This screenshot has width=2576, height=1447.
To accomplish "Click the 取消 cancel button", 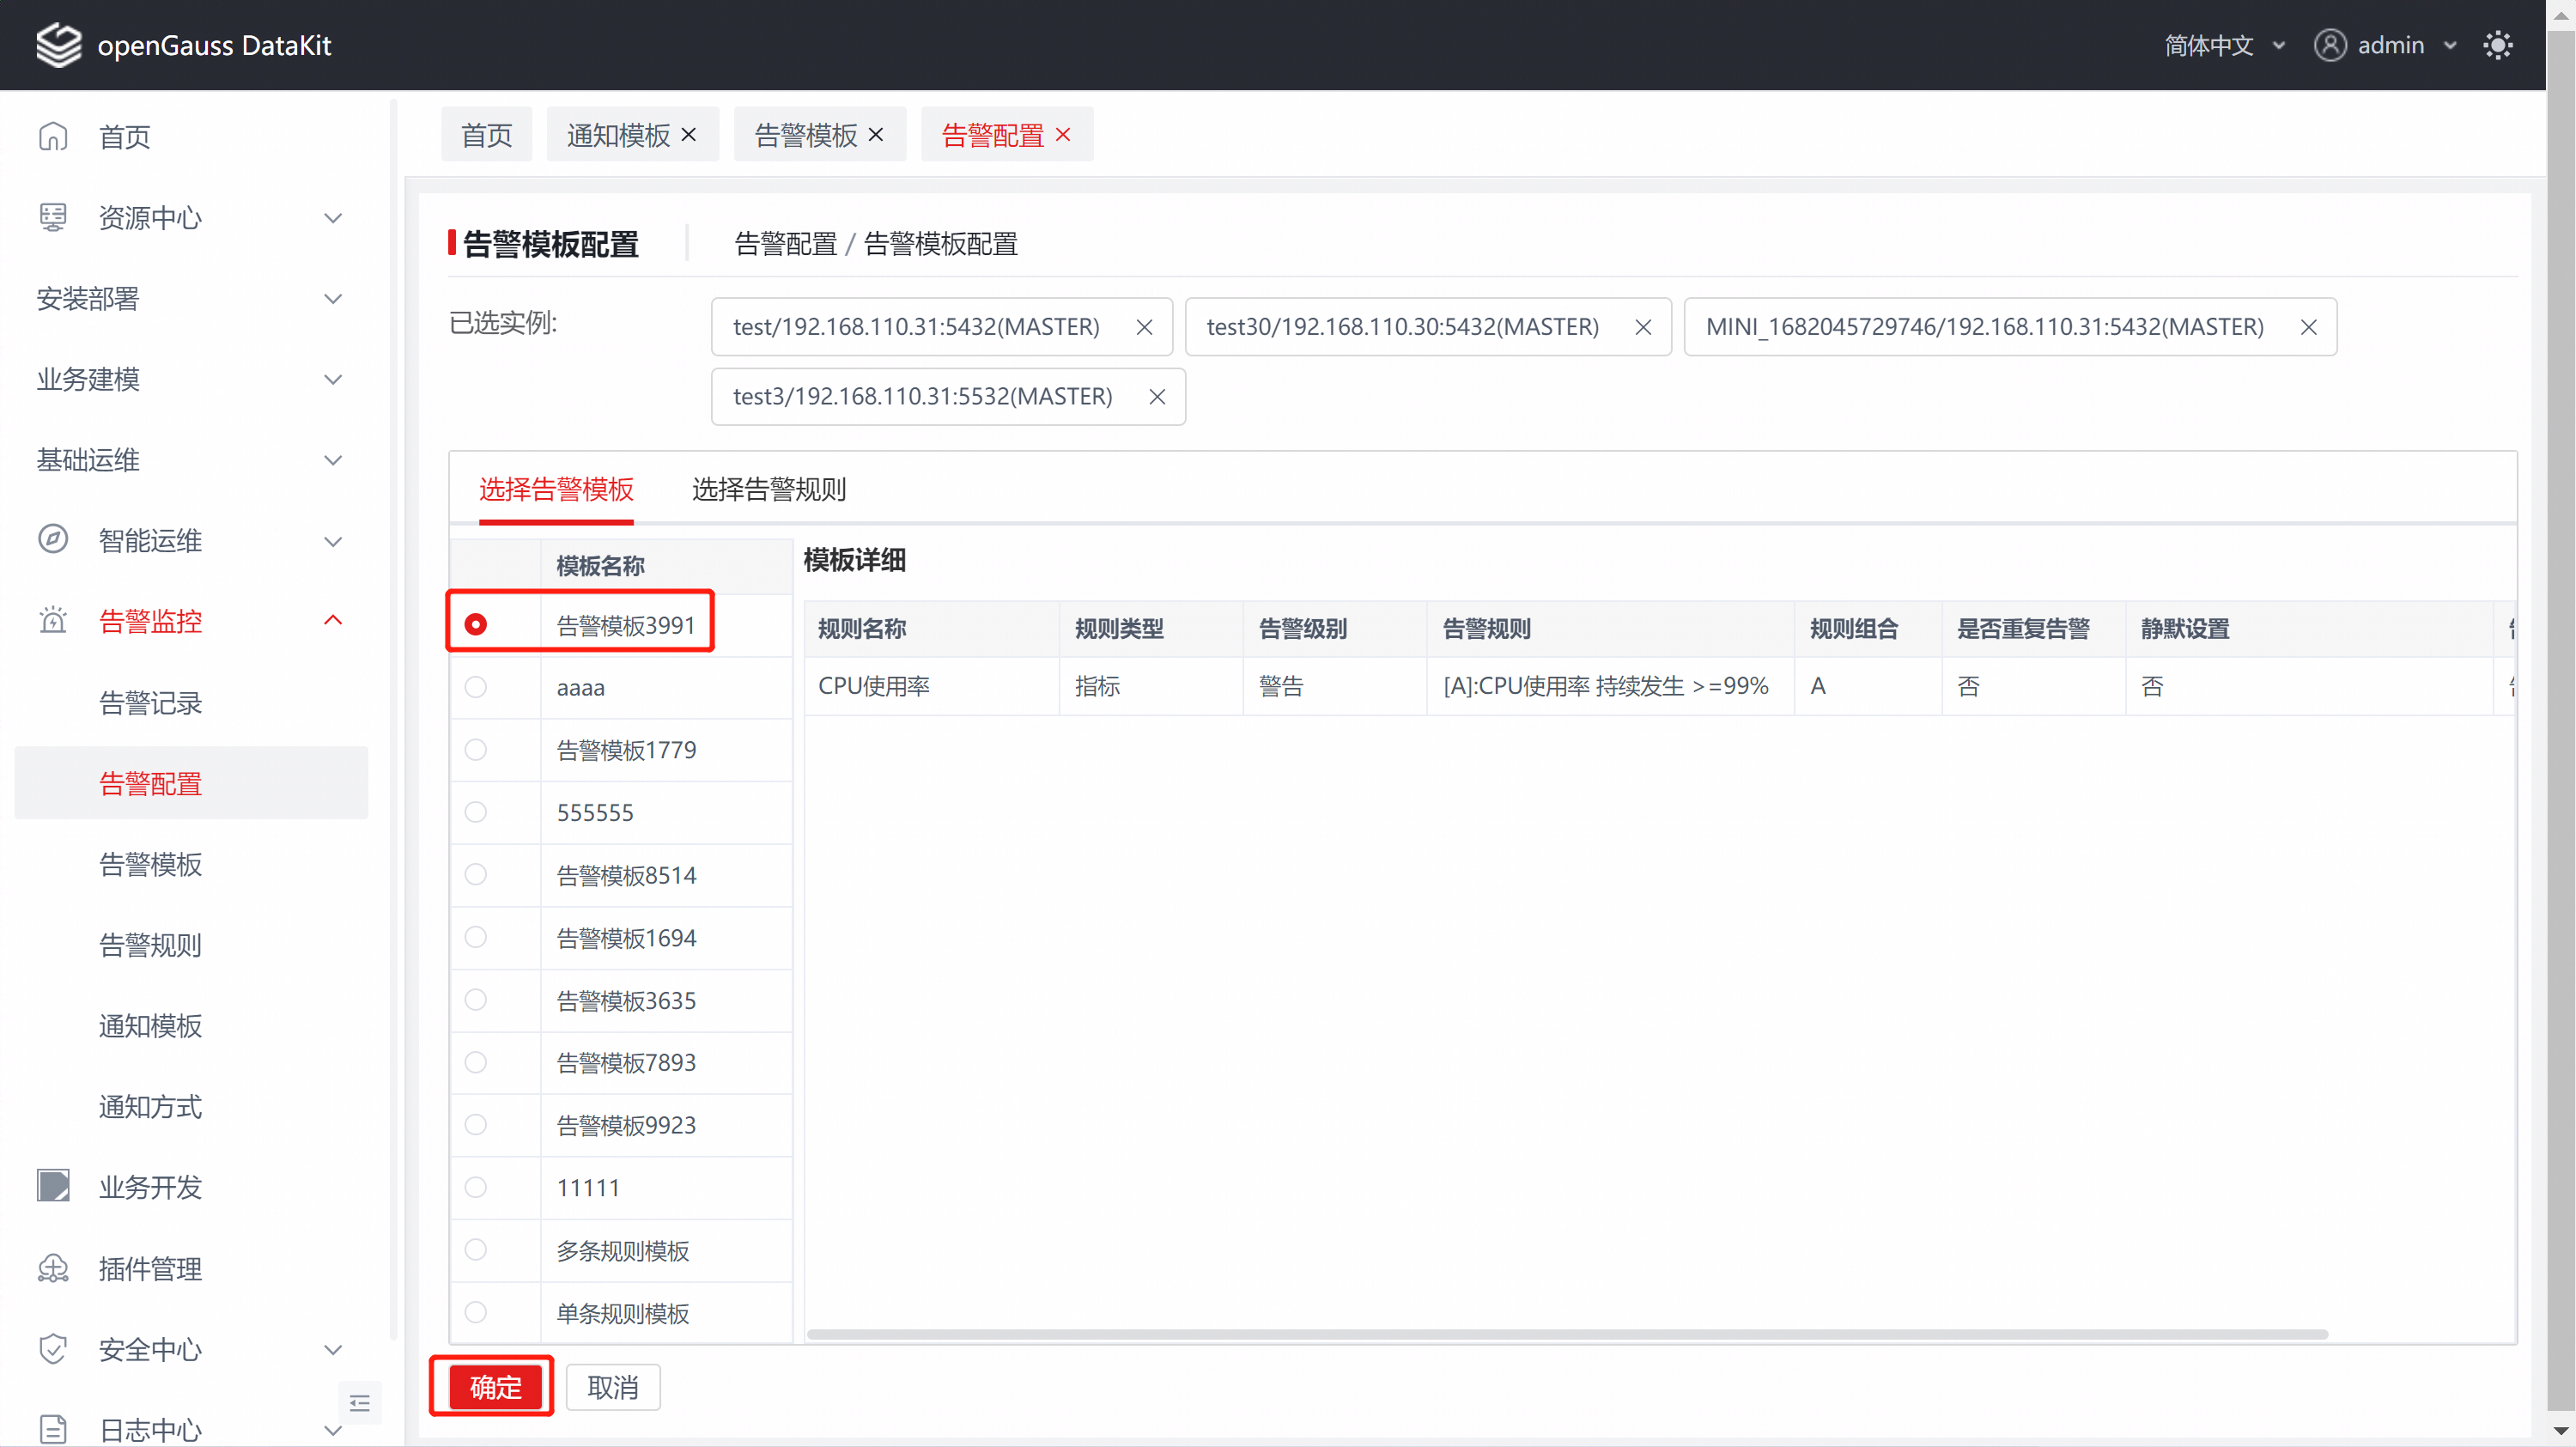I will [x=613, y=1387].
